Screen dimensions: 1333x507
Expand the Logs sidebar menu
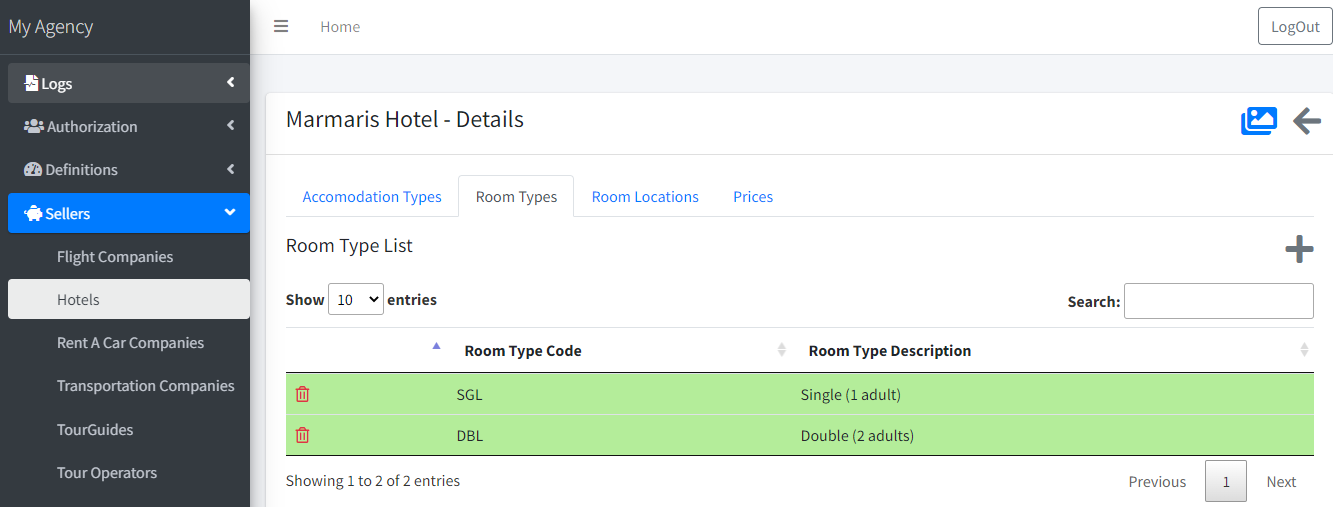click(128, 83)
